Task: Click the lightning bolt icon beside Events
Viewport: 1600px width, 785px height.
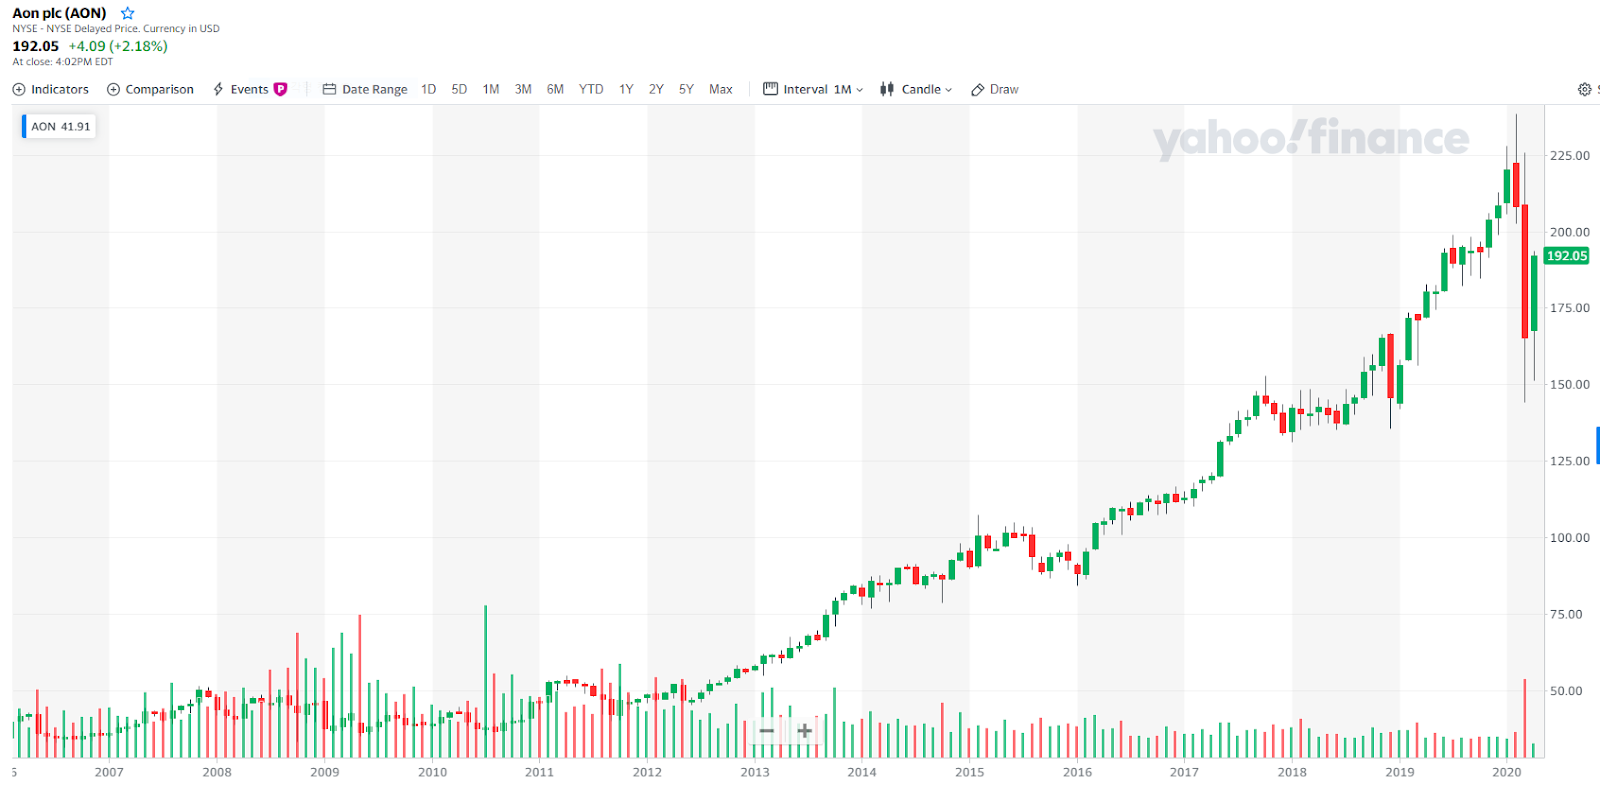Action: coord(218,89)
